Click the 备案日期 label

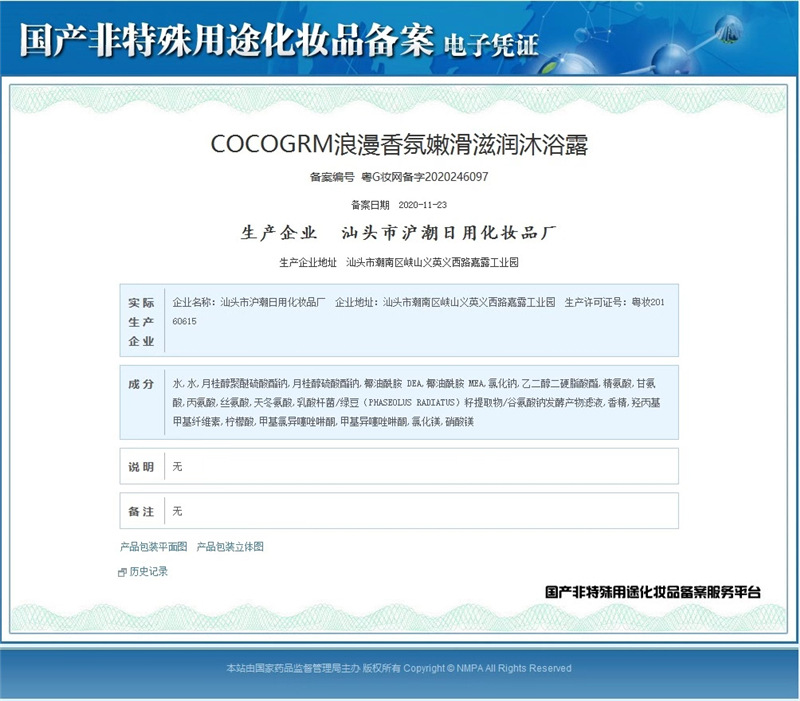(x=370, y=205)
